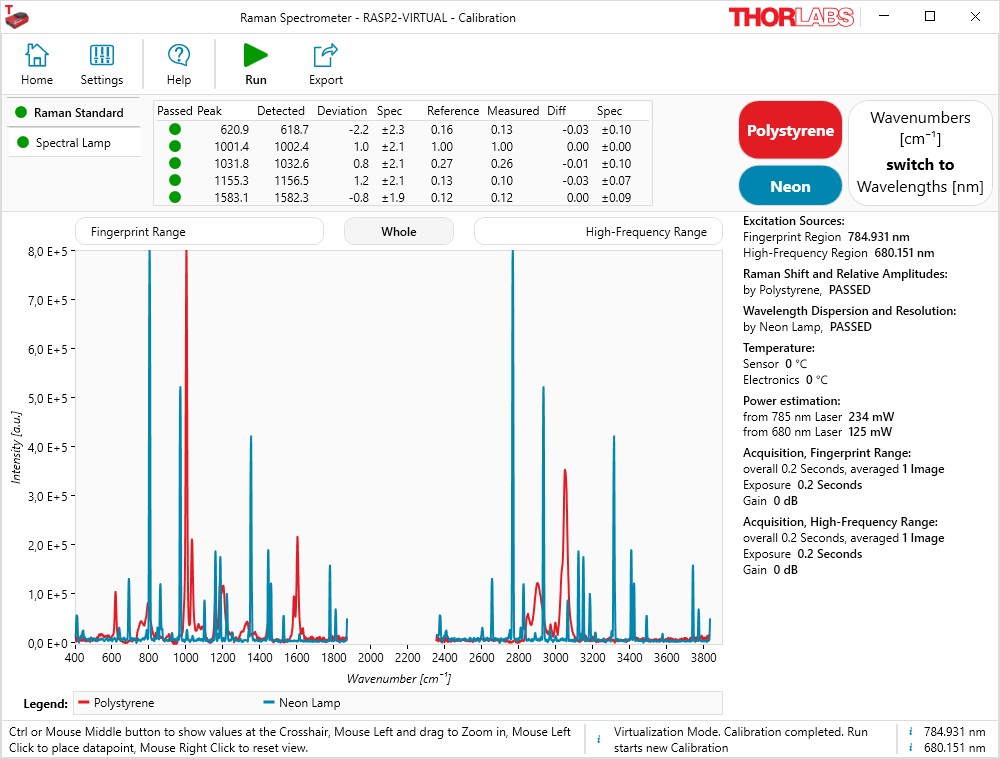This screenshot has width=1000, height=759.
Task: Click the detected value 1582.3
Action: [x=291, y=198]
